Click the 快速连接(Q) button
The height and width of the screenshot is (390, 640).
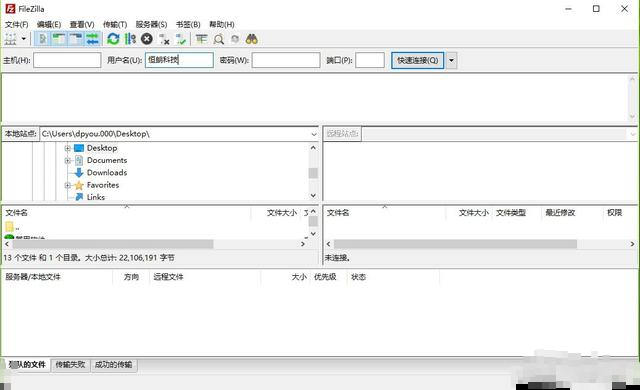[x=418, y=60]
